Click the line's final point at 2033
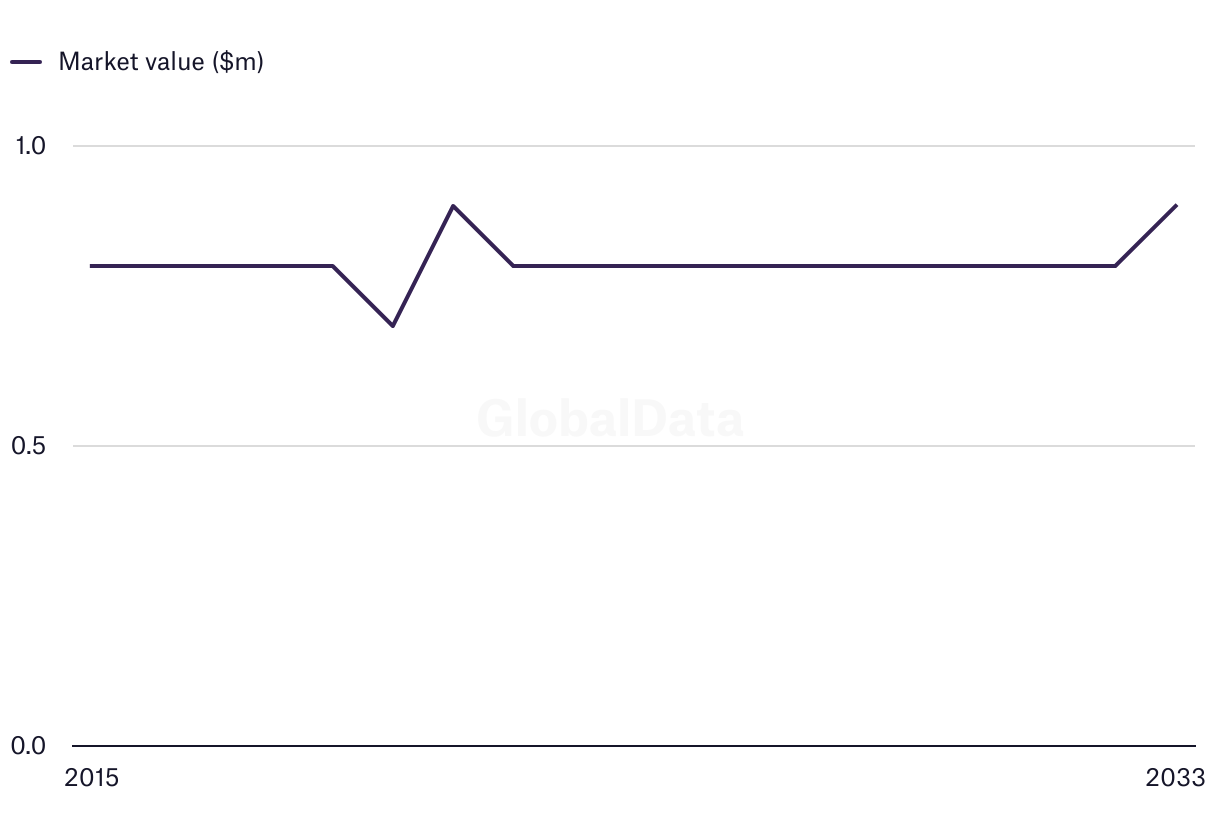1220x836 pixels. (1176, 206)
